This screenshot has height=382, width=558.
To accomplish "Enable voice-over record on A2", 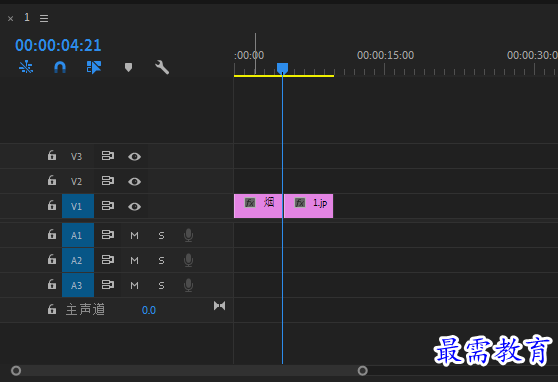I will pyautogui.click(x=189, y=260).
